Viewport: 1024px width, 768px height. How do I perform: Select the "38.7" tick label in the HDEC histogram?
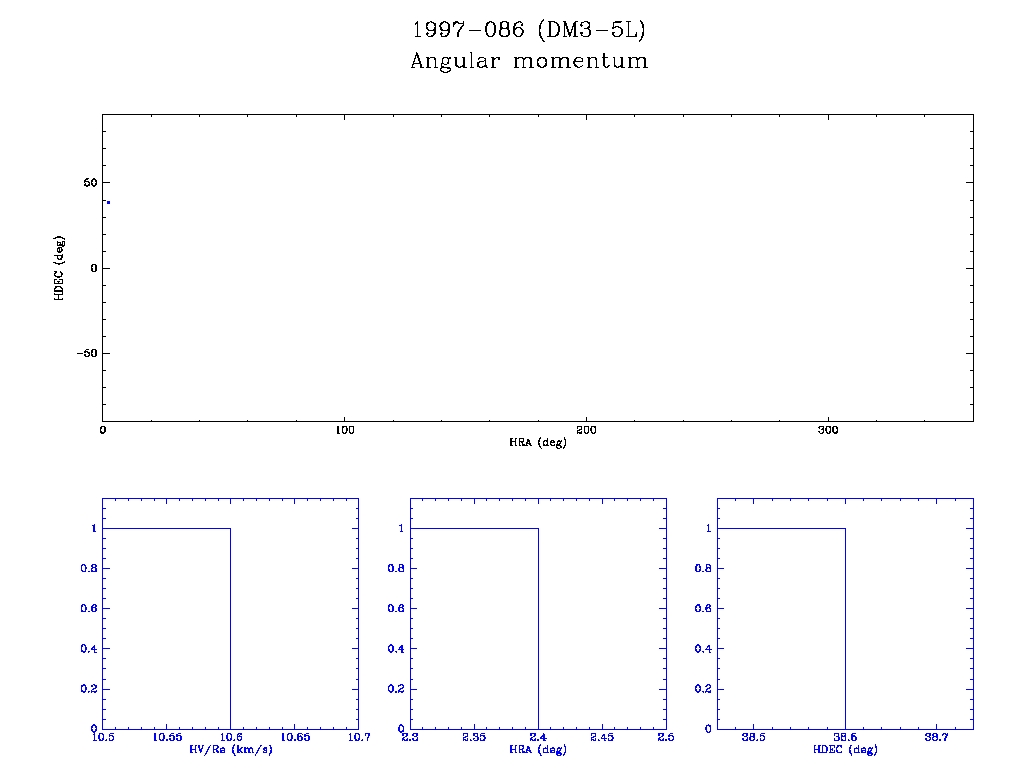(936, 737)
